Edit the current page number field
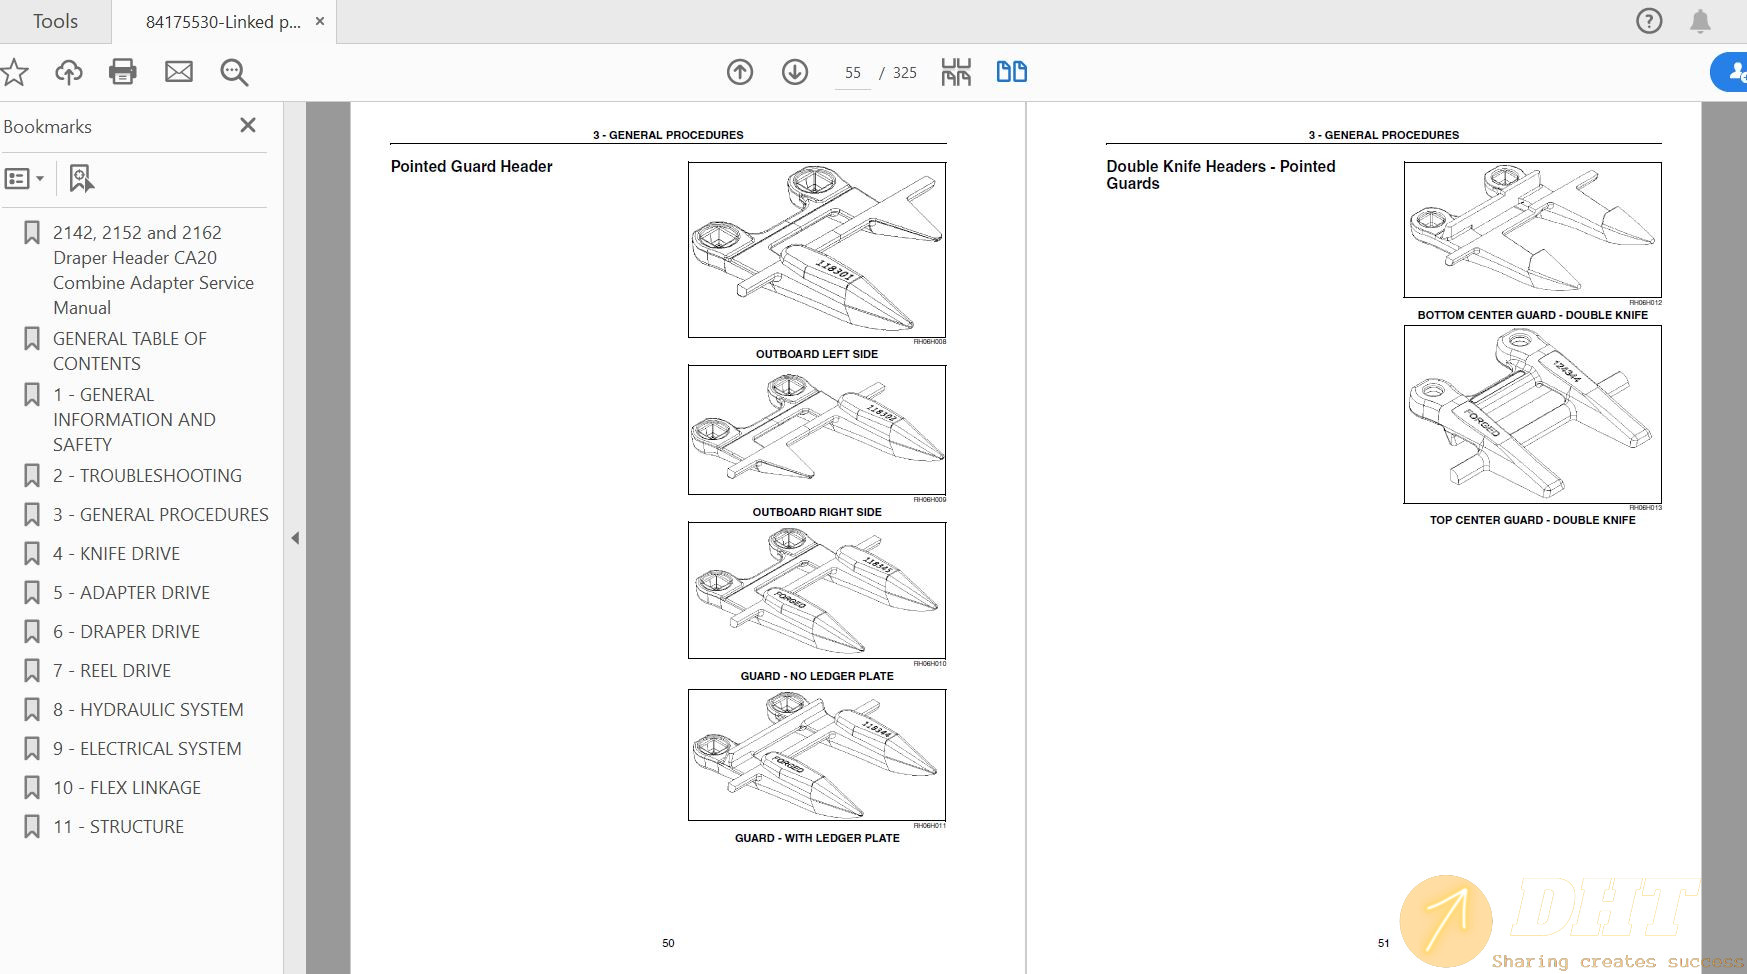 [852, 72]
